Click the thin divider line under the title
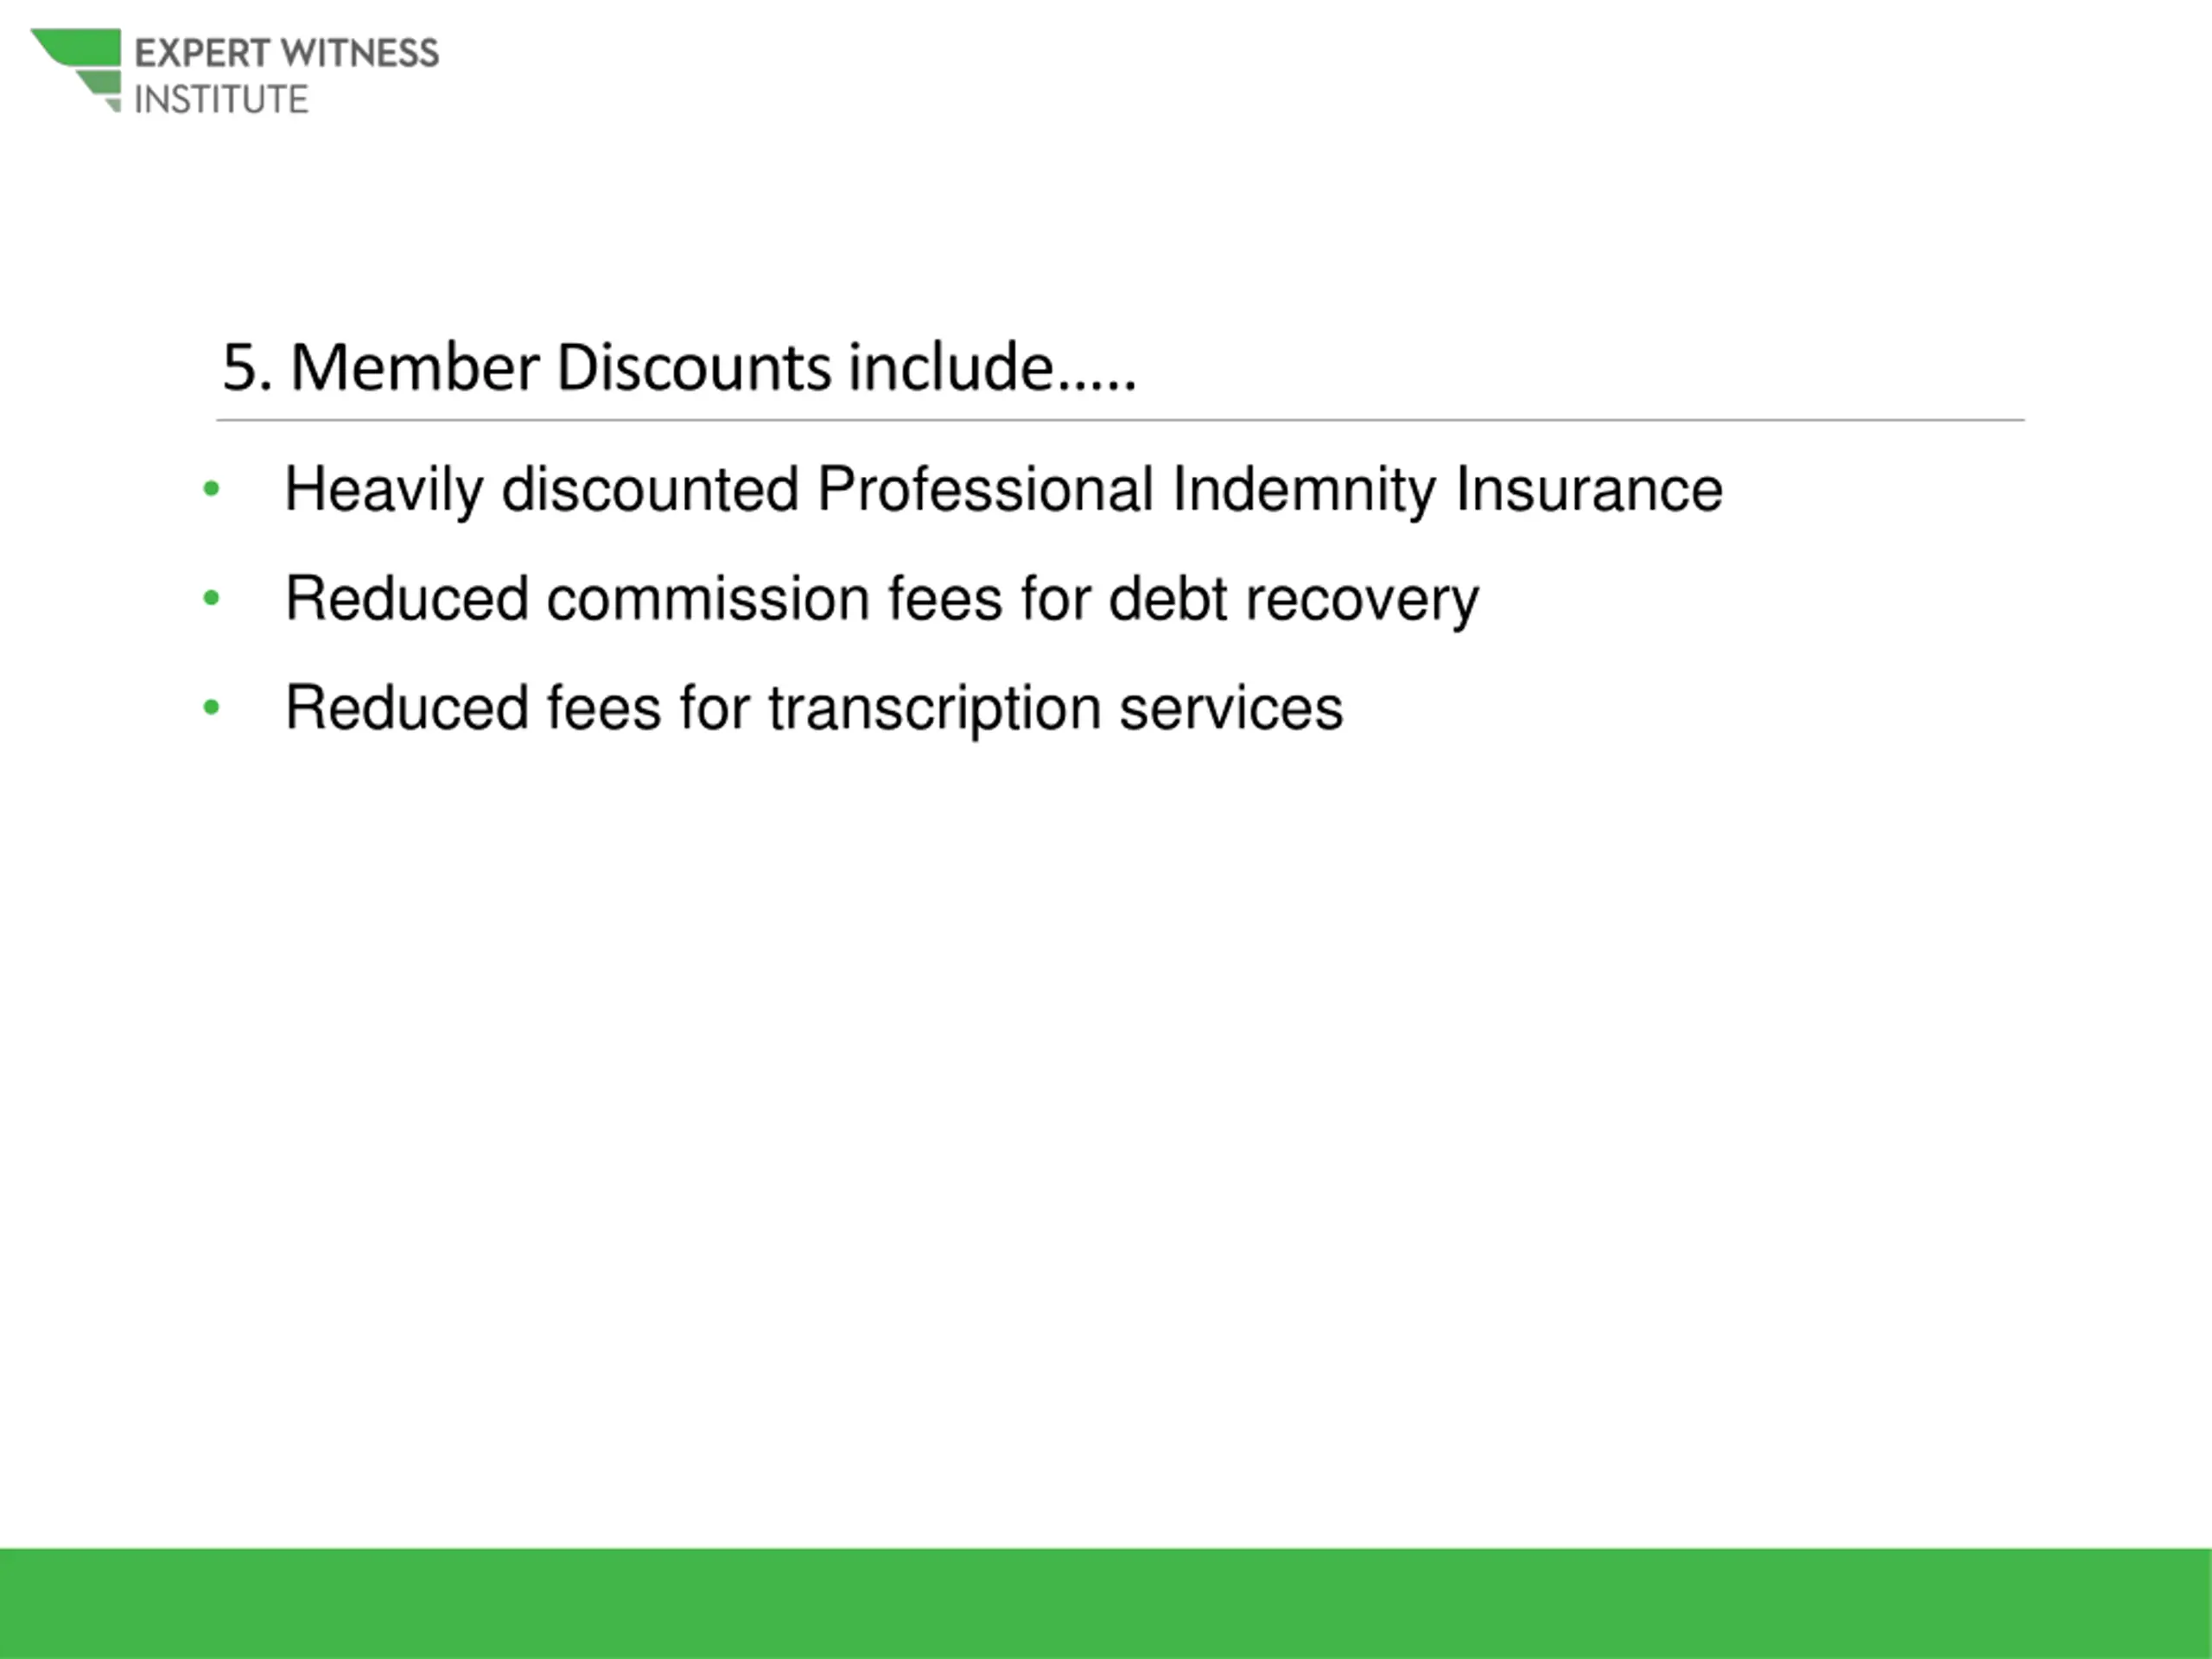This screenshot has height=1659, width=2212. pyautogui.click(x=1120, y=420)
